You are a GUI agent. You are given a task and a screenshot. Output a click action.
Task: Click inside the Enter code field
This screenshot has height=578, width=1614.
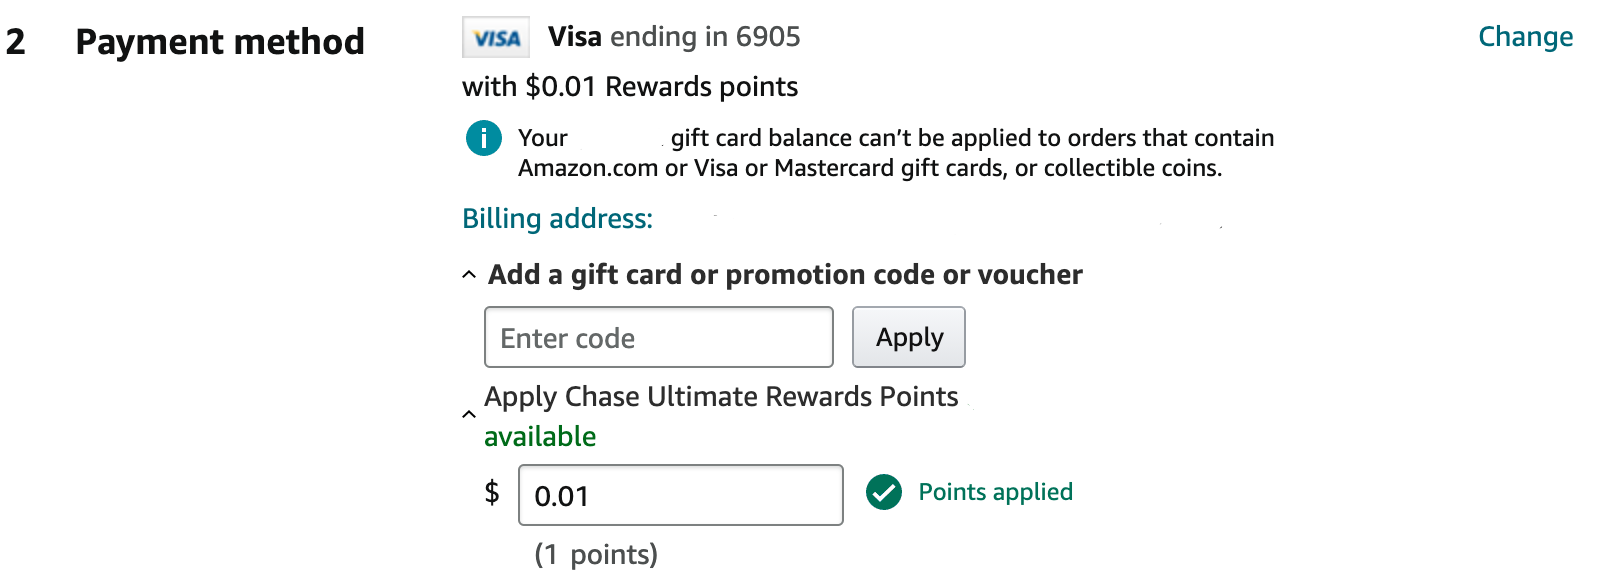click(x=658, y=338)
